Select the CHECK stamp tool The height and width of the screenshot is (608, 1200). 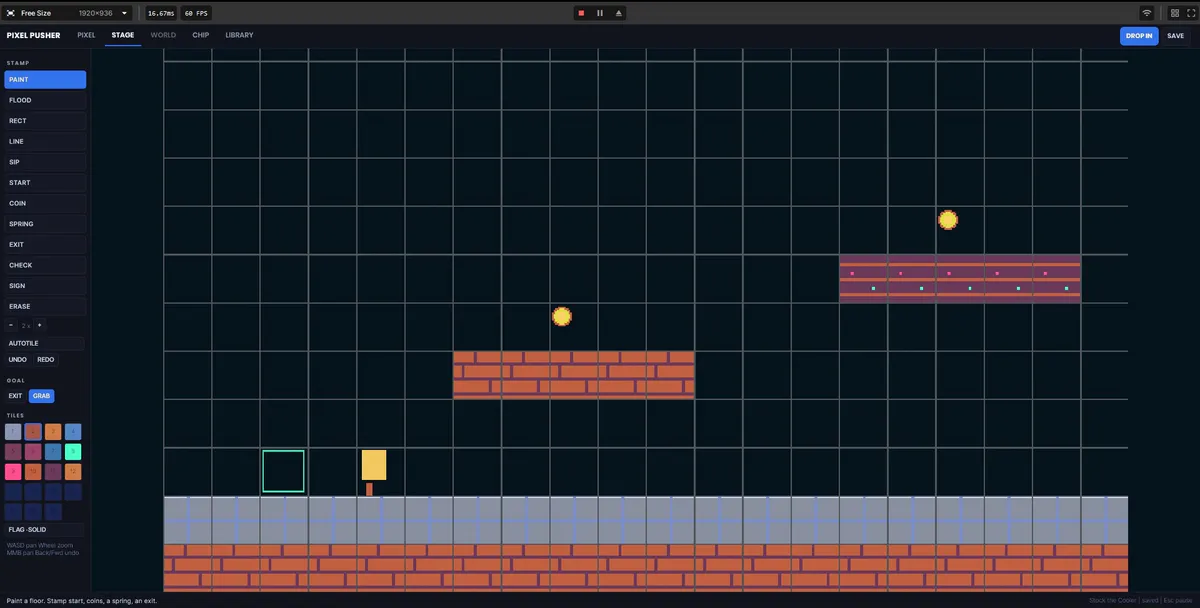[x=45, y=265]
